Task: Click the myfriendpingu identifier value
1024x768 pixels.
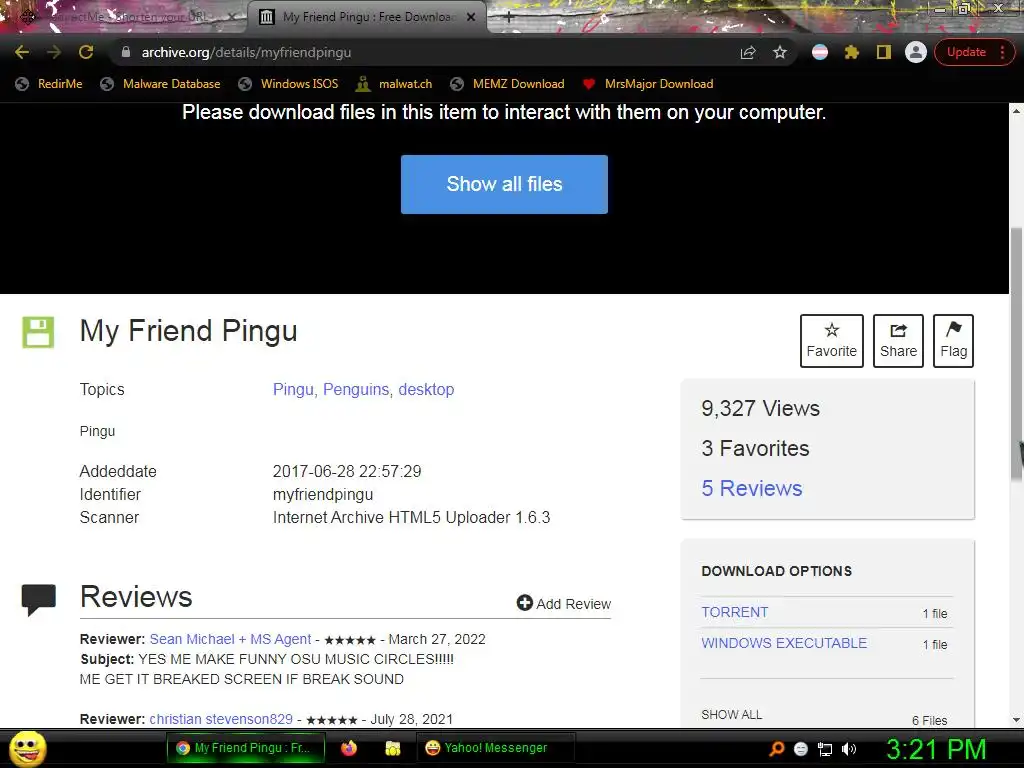Action: [x=323, y=494]
